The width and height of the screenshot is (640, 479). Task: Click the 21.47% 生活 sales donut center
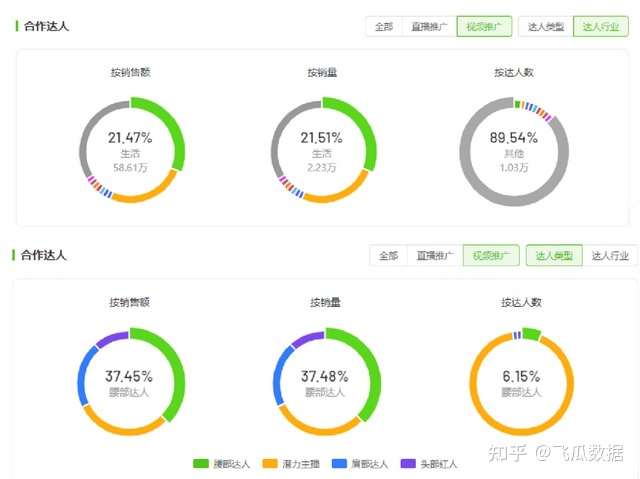pos(131,151)
